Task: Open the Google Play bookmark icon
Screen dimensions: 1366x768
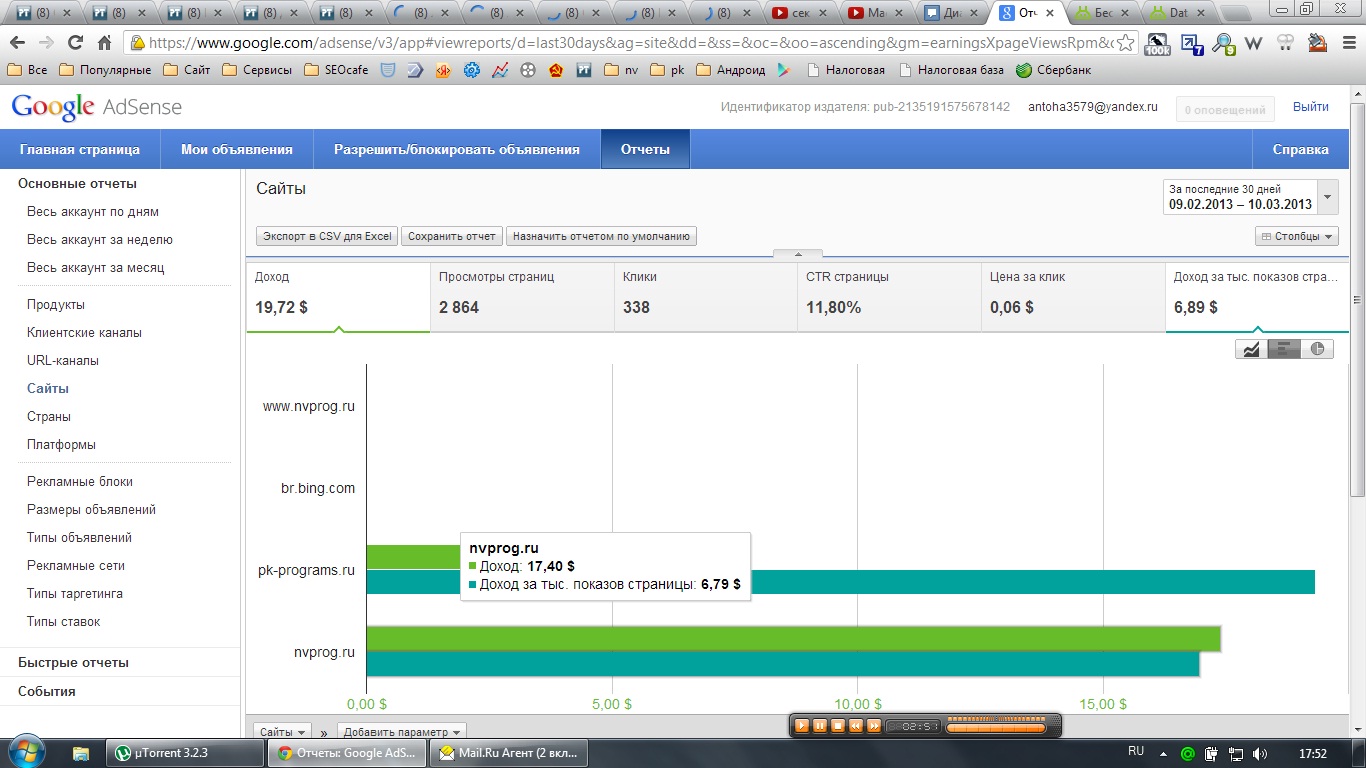Action: 785,71
